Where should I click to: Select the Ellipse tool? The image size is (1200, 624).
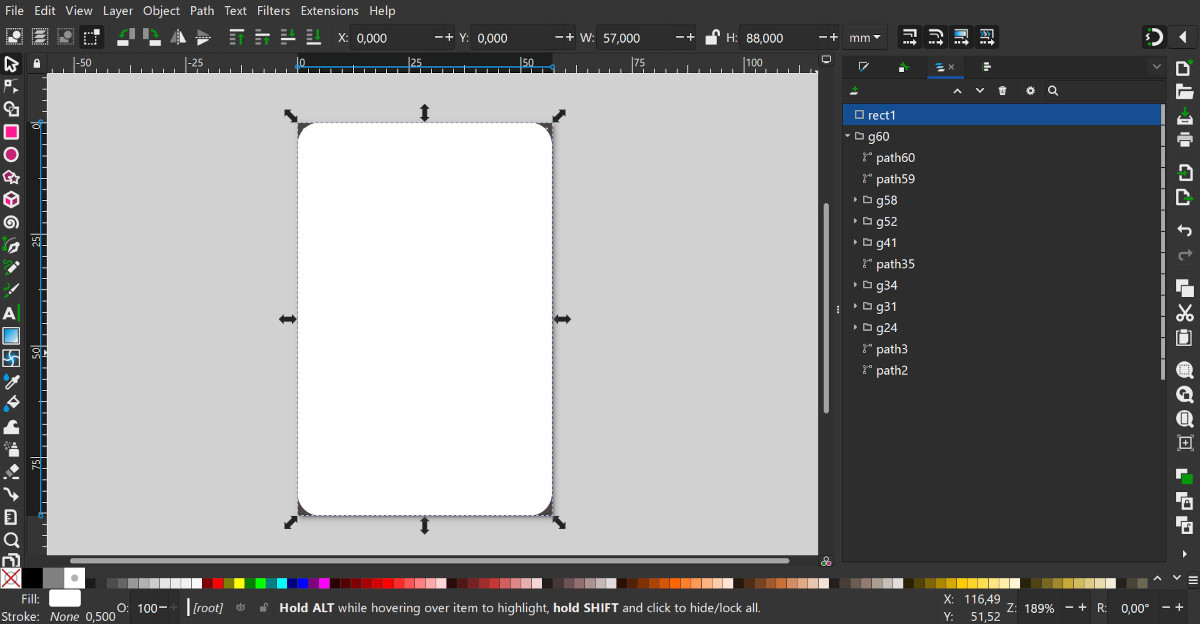[x=11, y=155]
